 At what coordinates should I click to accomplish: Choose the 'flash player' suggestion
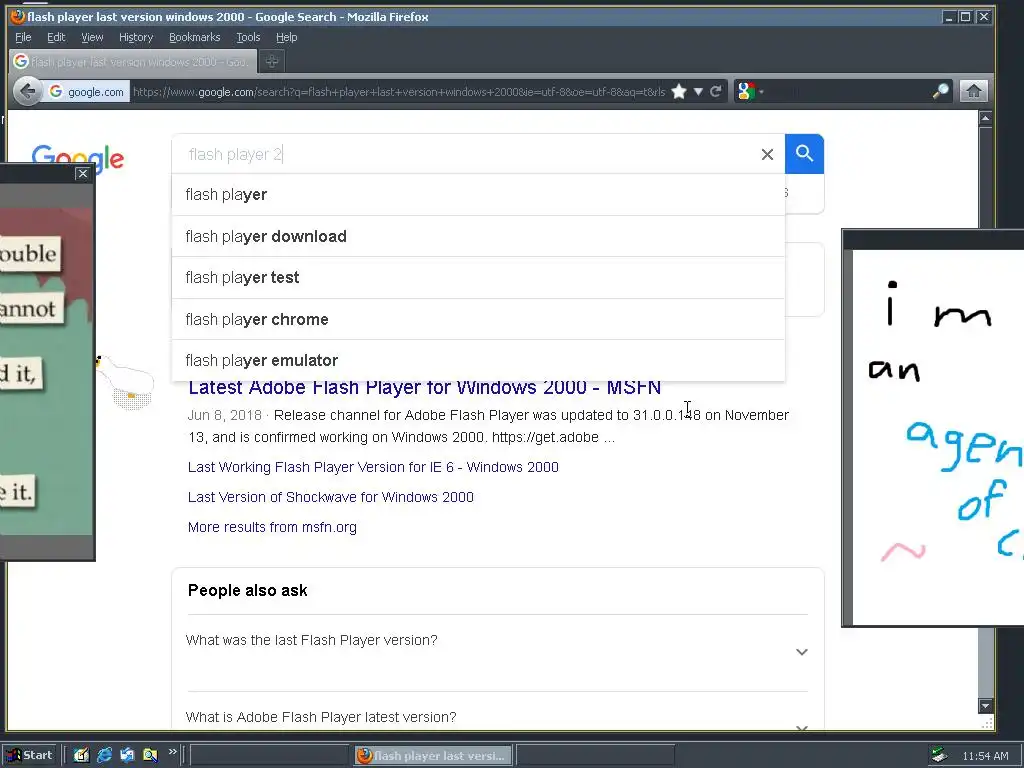tap(478, 195)
